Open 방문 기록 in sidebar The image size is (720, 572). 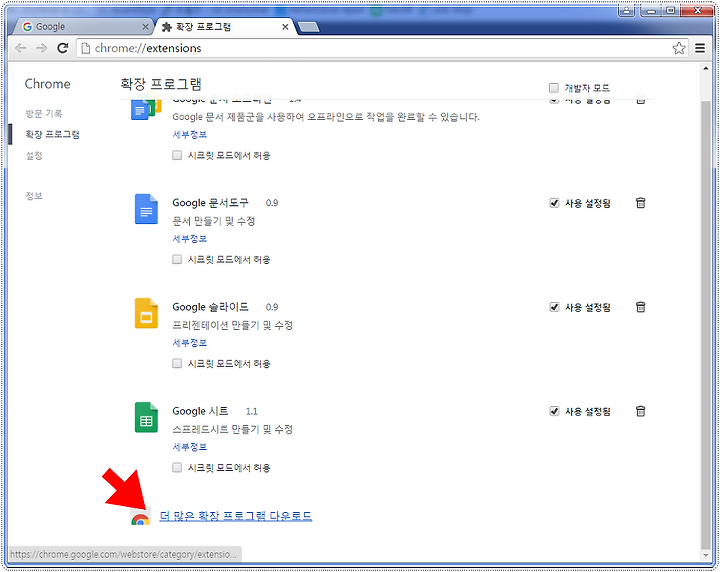point(44,113)
